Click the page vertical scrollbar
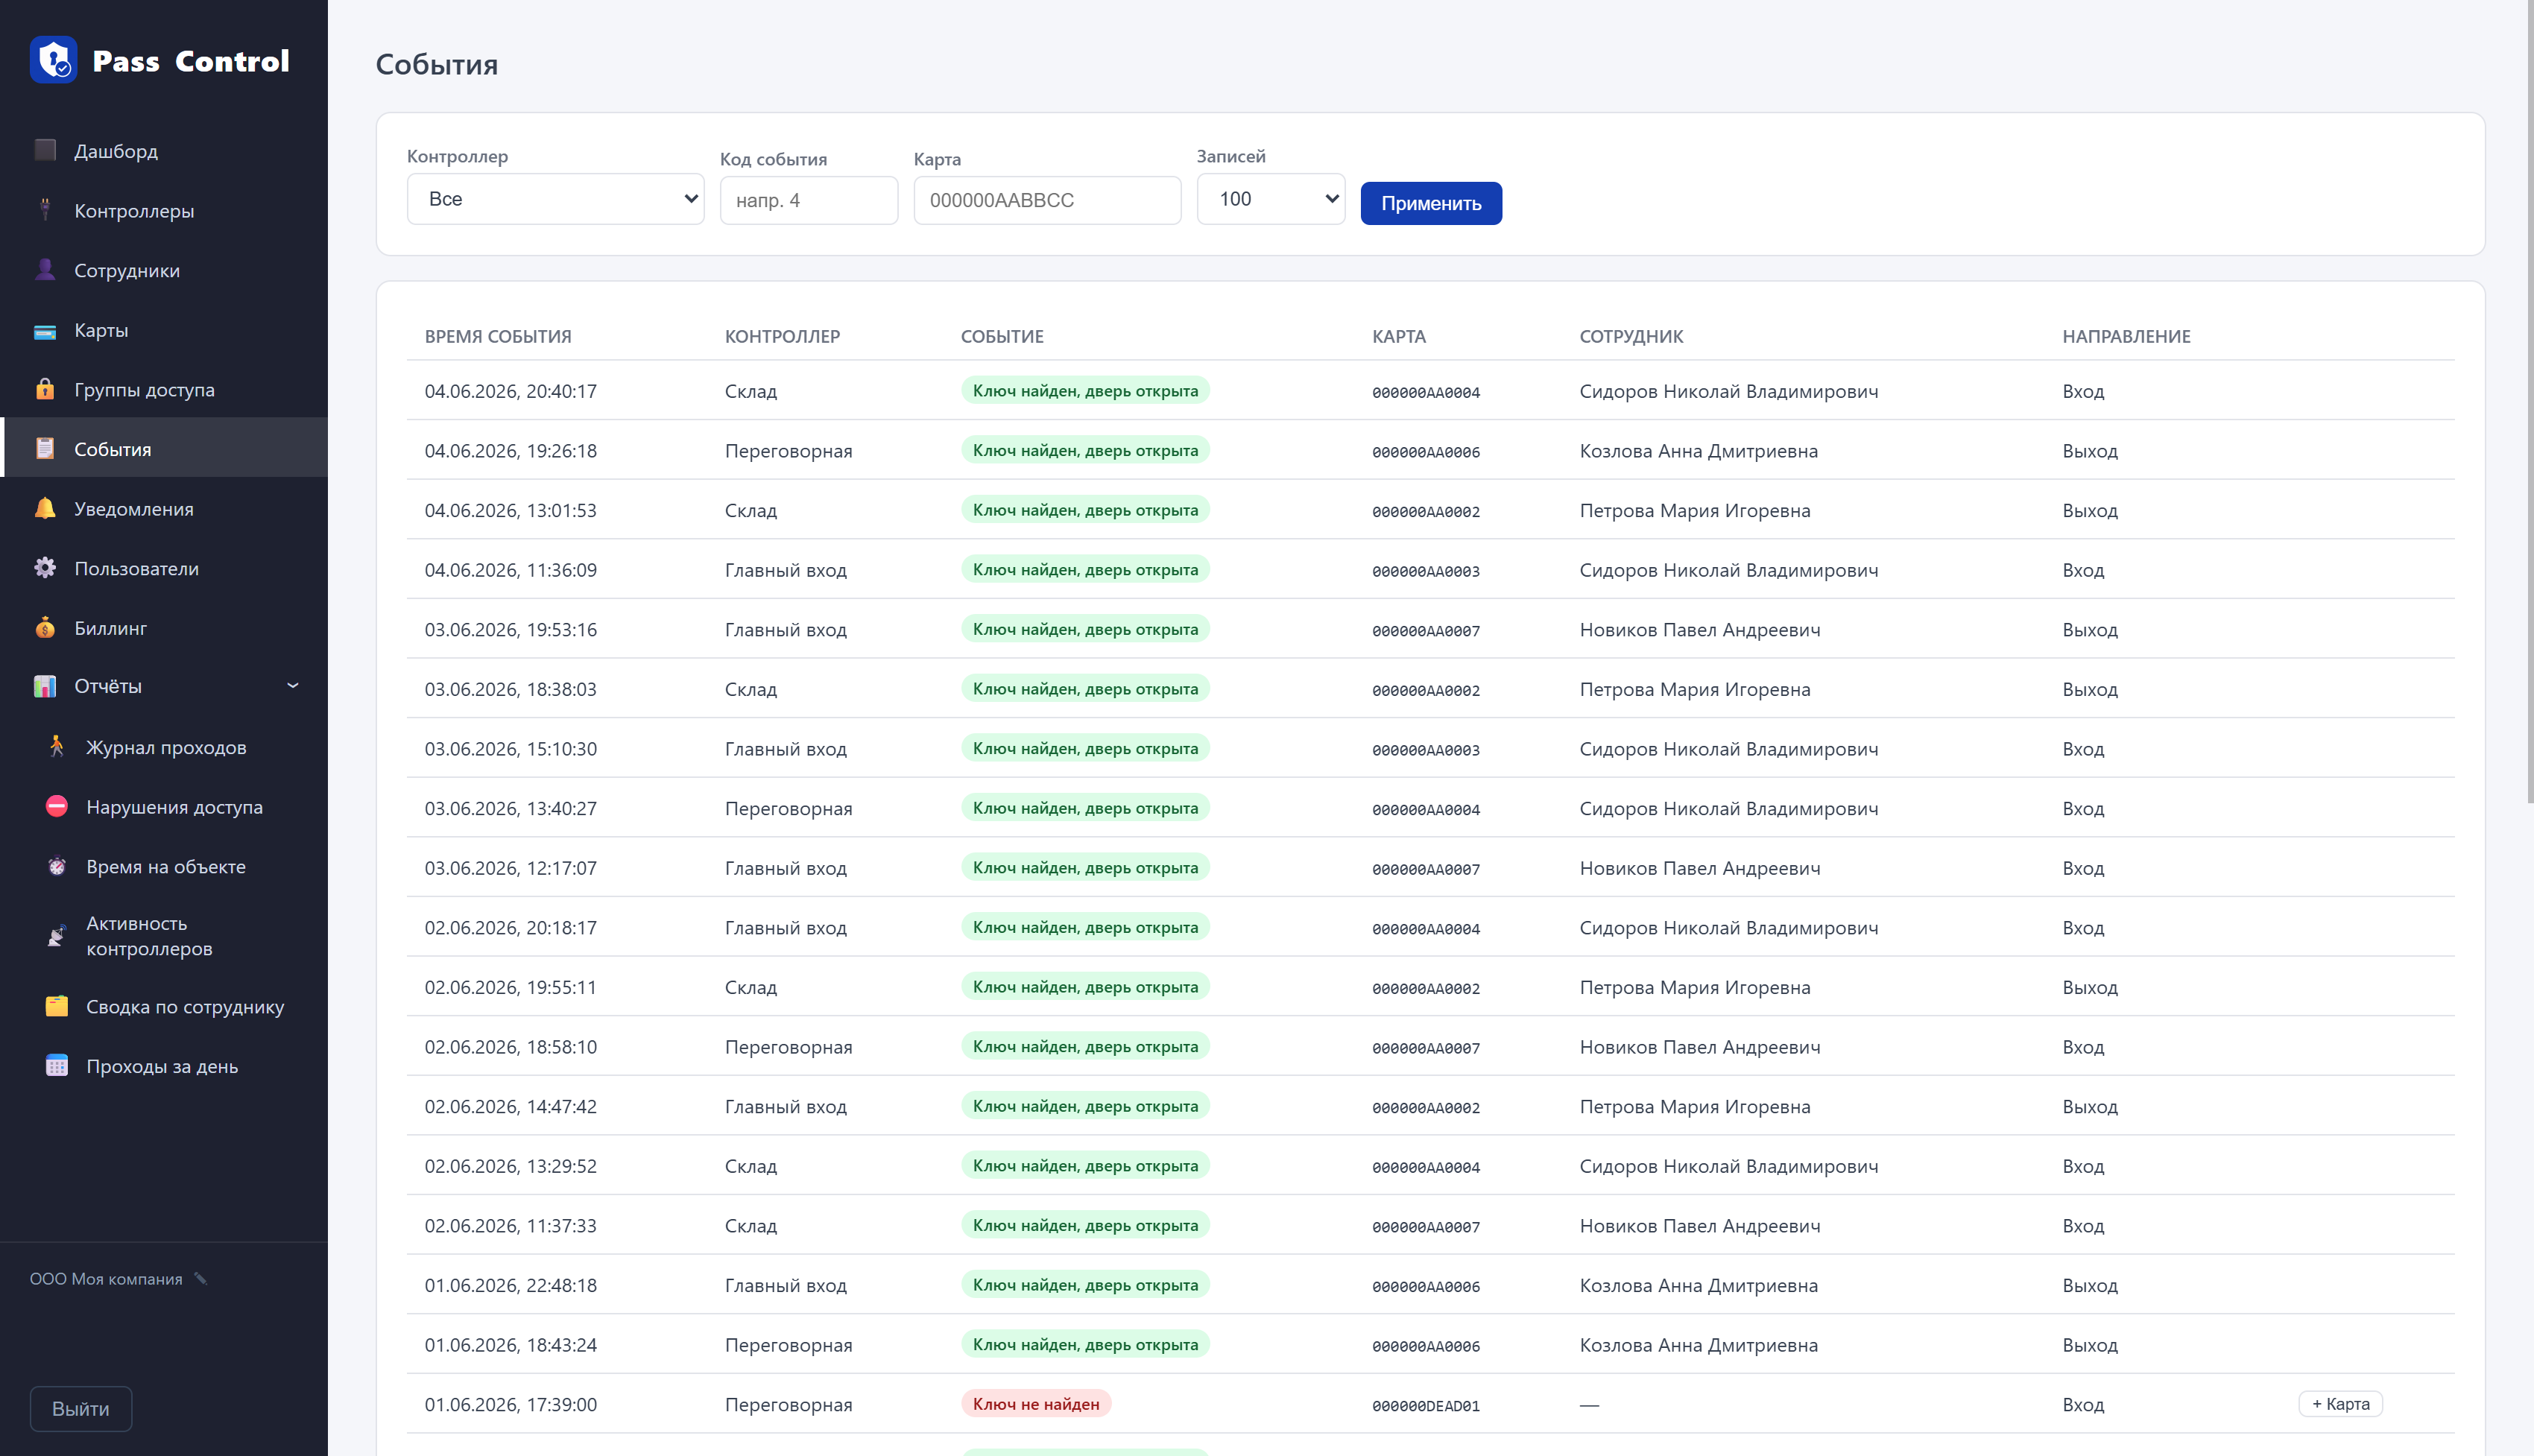This screenshot has width=2534, height=1456. pos(2530,400)
